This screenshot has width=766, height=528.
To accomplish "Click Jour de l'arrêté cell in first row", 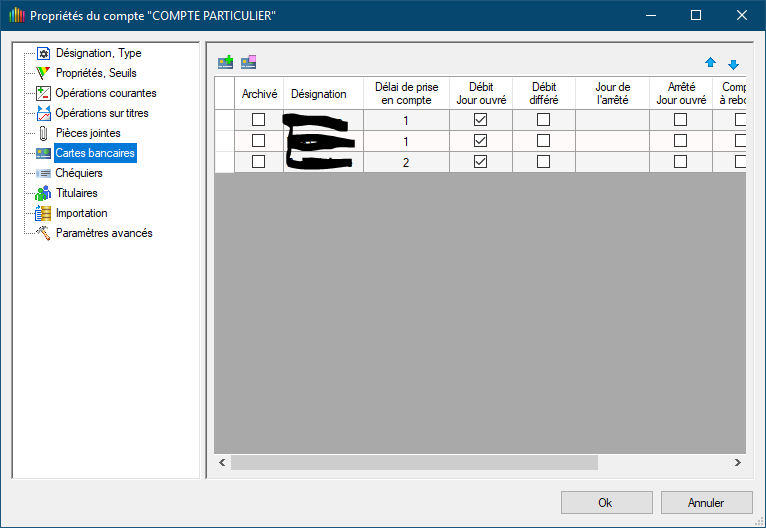I will click(613, 120).
